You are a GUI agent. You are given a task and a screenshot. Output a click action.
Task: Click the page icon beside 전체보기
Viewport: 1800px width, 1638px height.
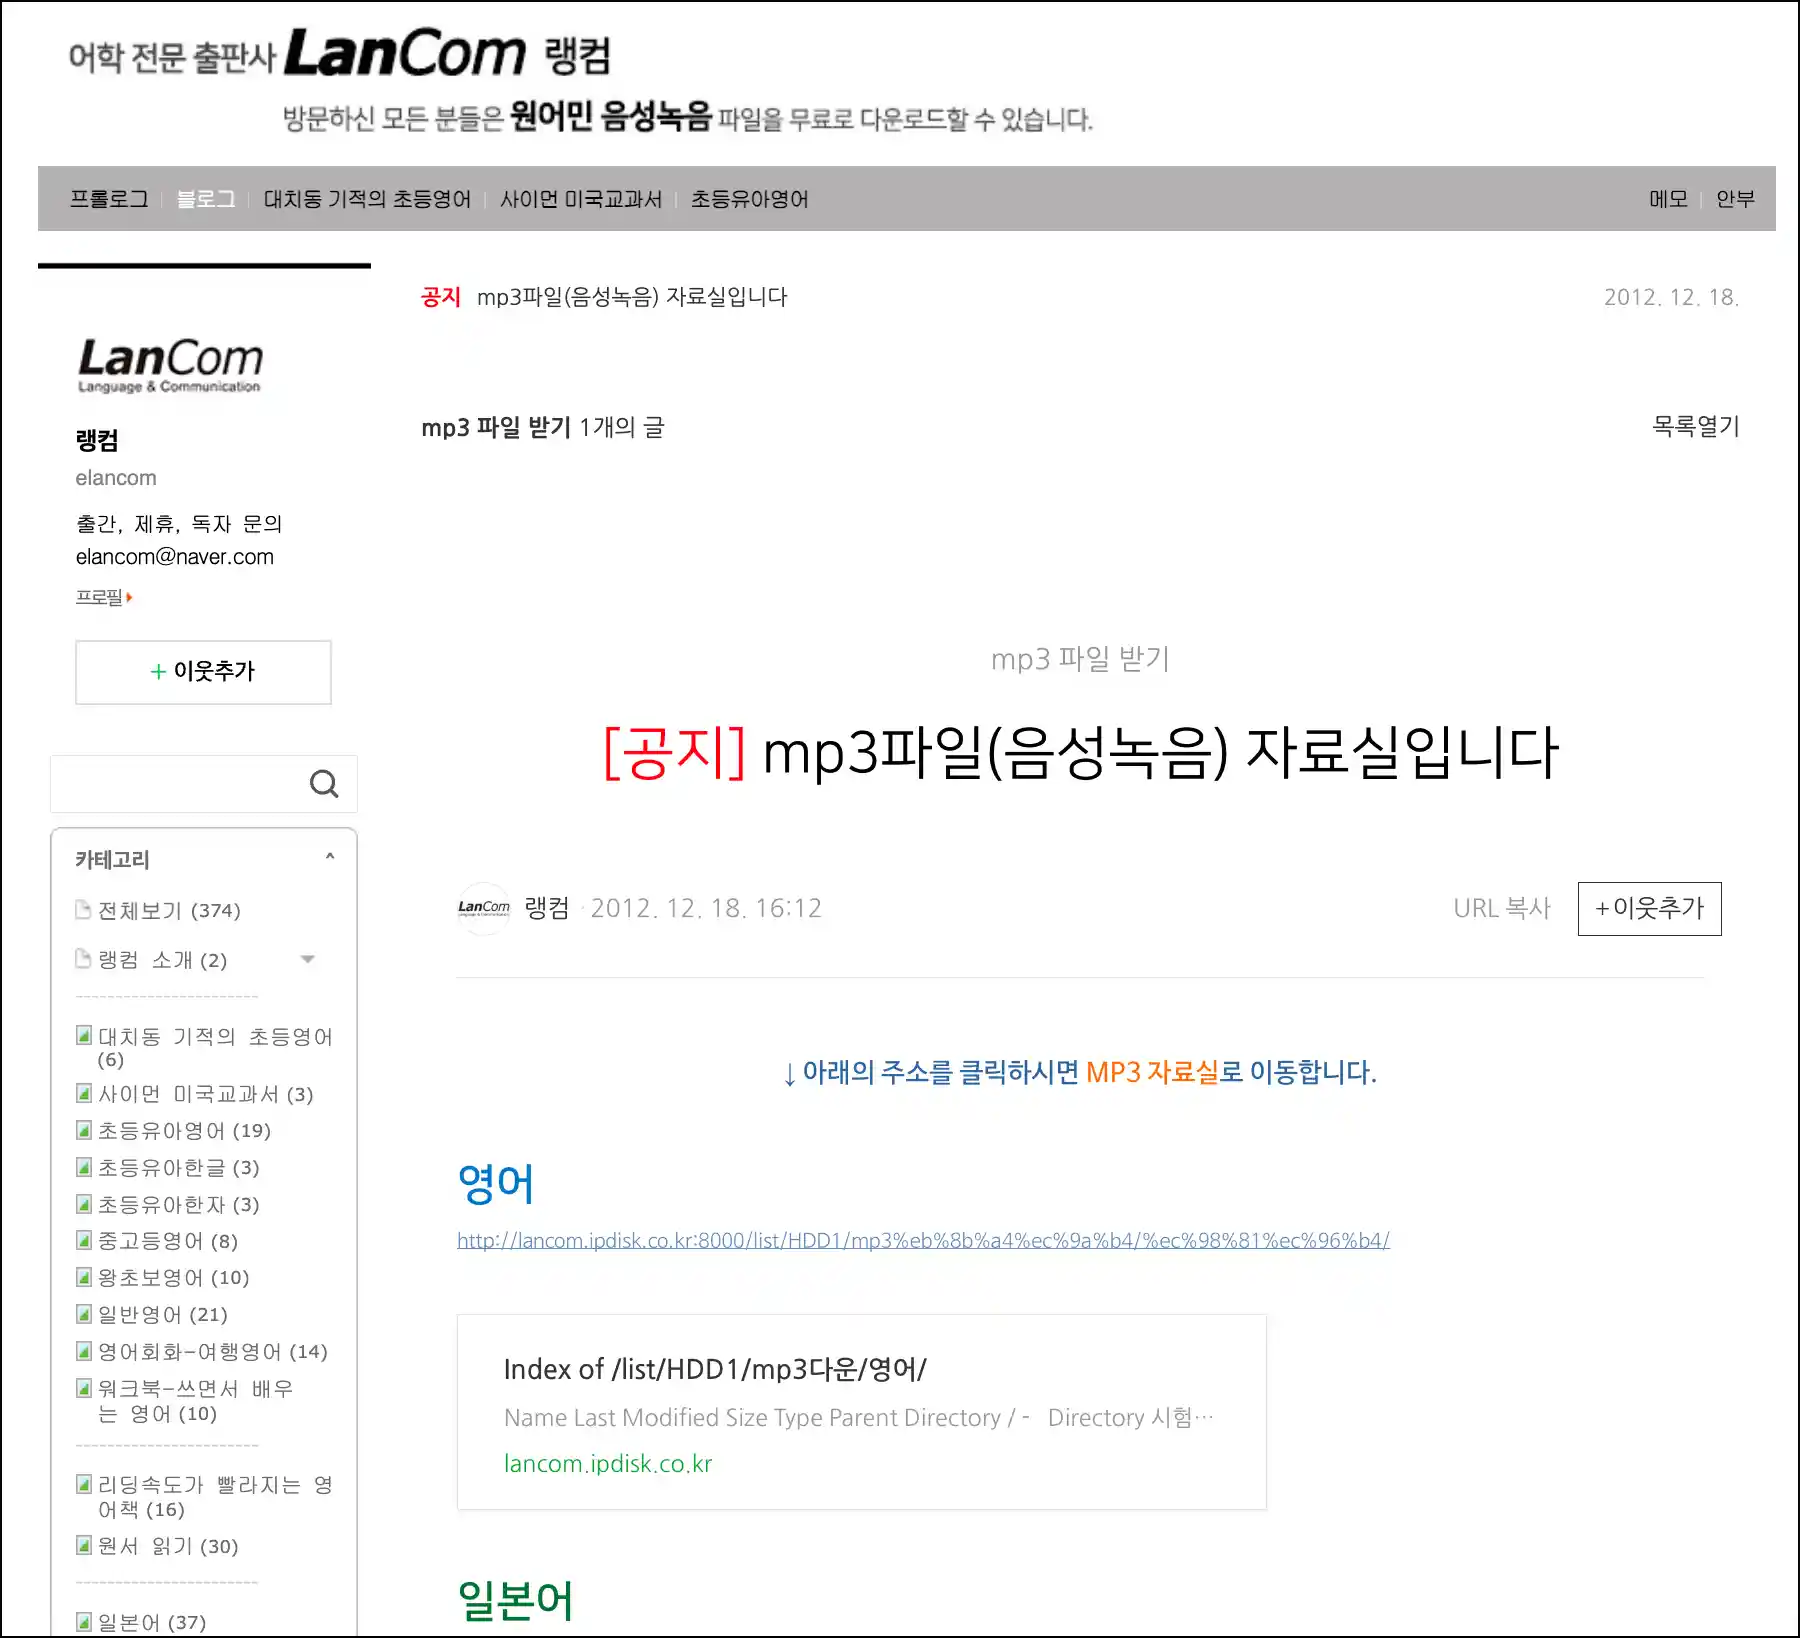[84, 909]
